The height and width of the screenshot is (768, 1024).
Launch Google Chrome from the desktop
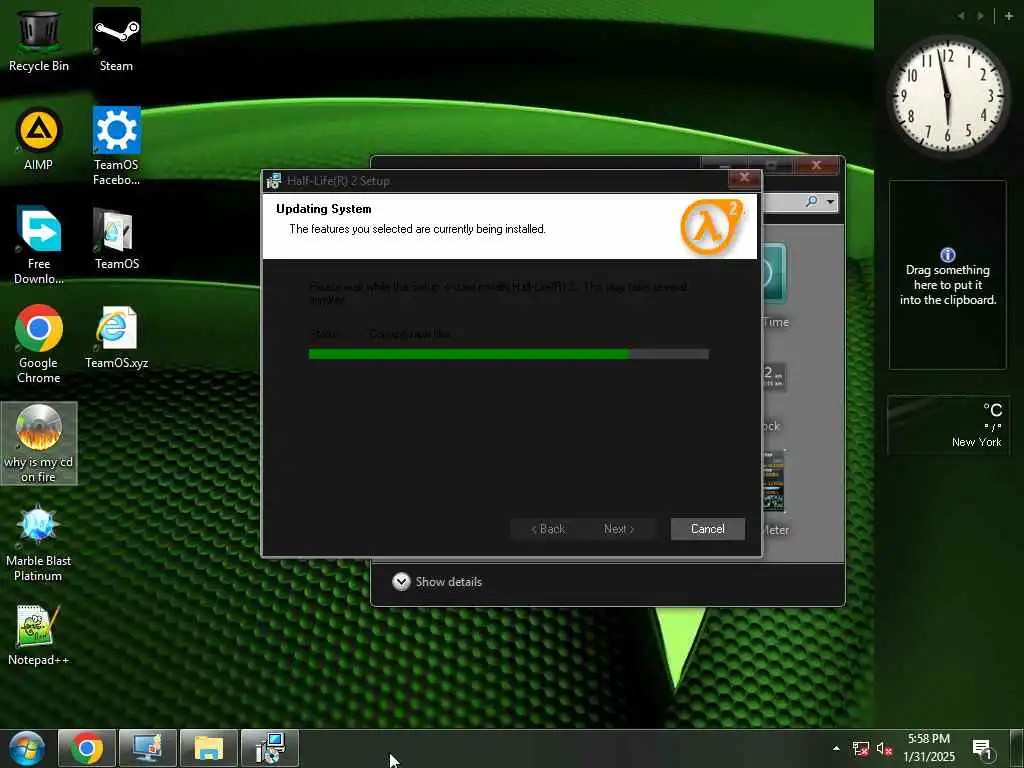(x=39, y=344)
